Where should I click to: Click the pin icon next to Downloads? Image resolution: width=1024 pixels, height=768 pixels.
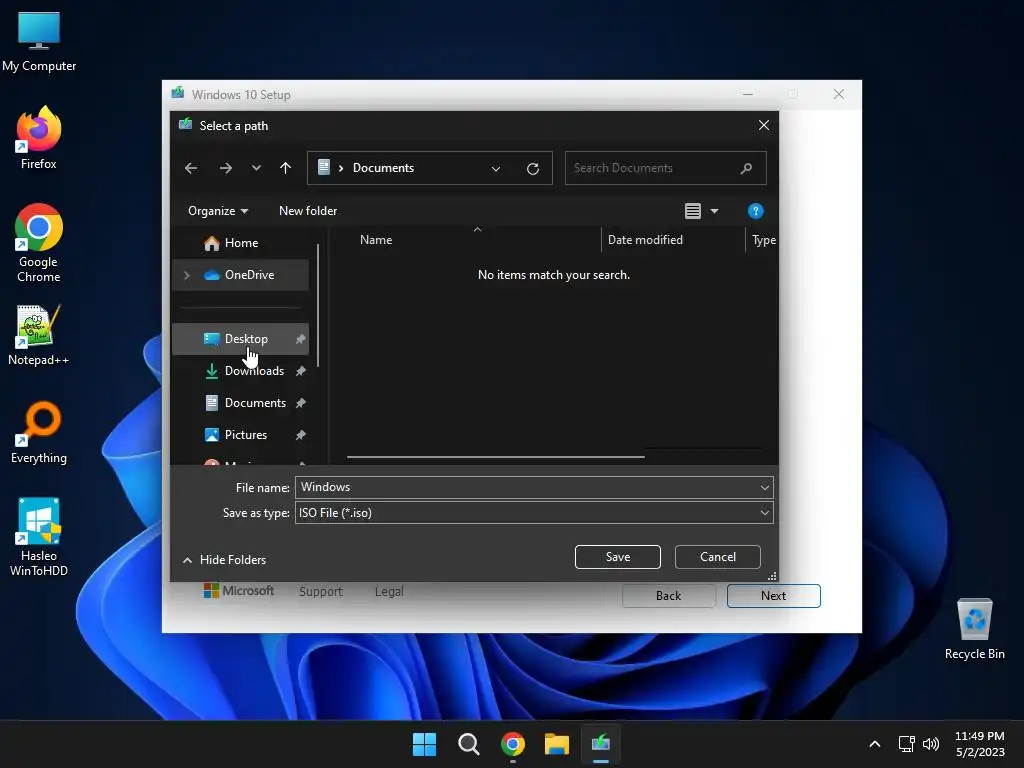(300, 371)
